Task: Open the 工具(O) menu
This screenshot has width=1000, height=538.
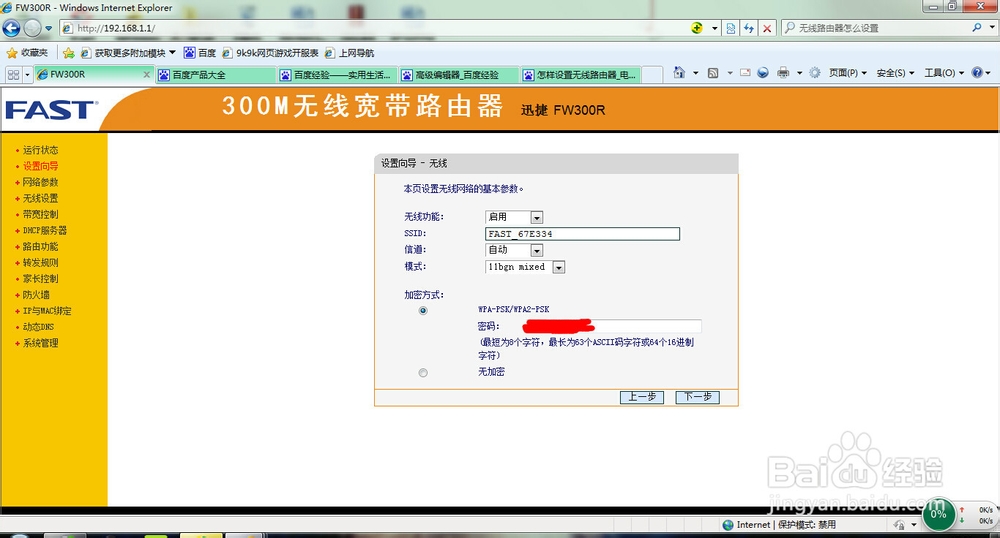Action: pyautogui.click(x=944, y=73)
